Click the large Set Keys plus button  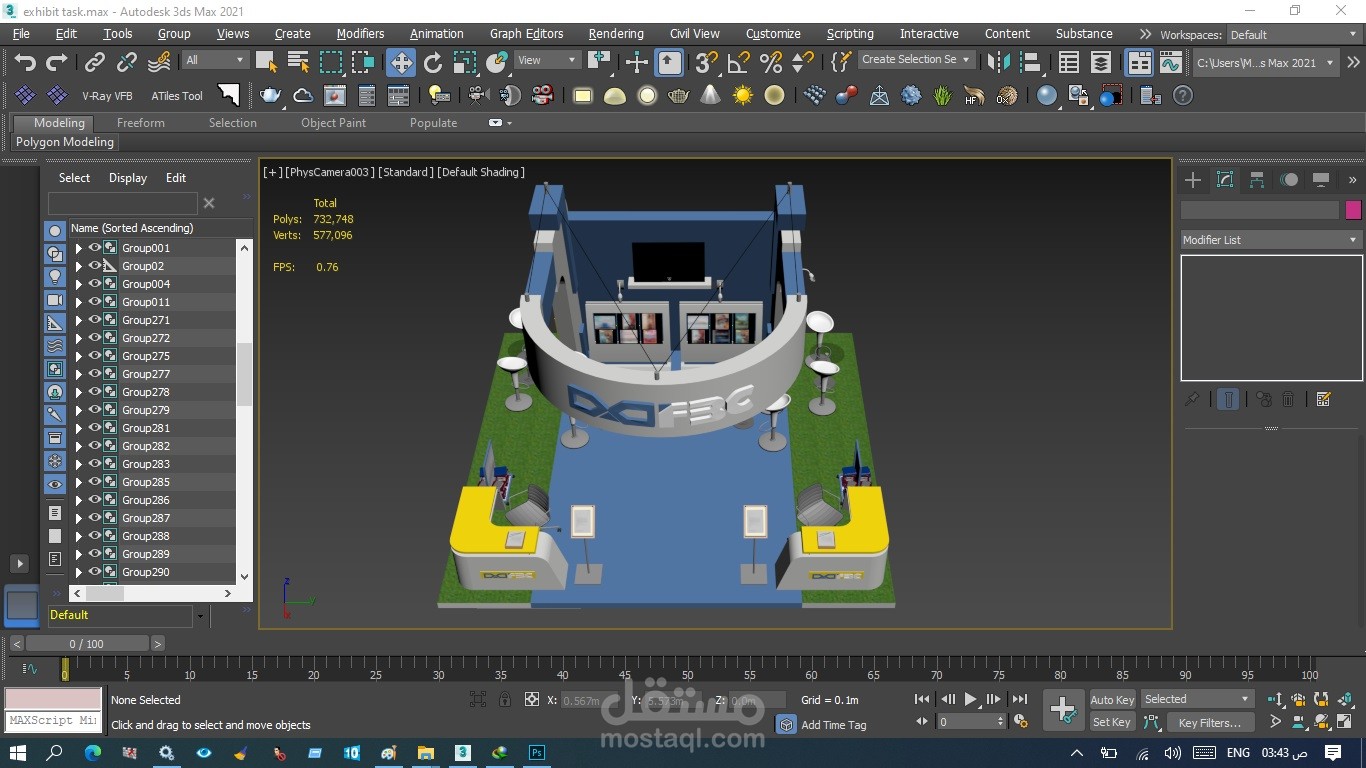point(1063,710)
